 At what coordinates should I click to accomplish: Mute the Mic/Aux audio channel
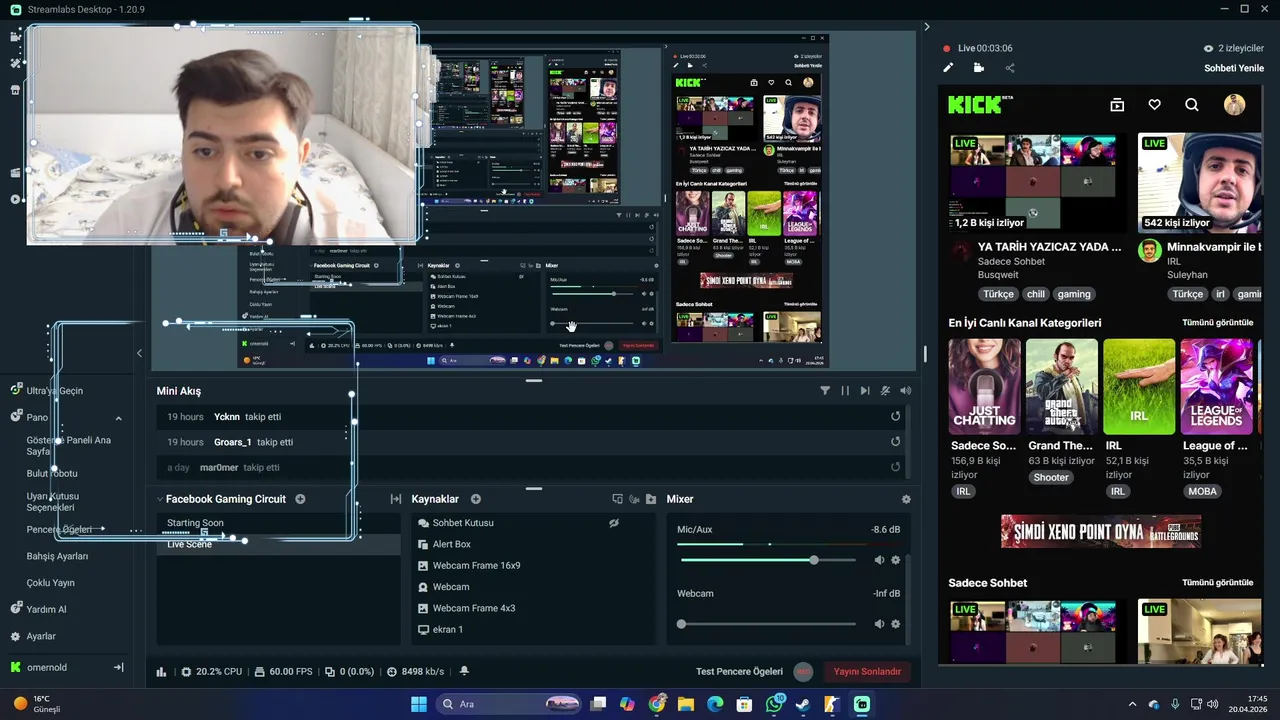pyautogui.click(x=879, y=560)
